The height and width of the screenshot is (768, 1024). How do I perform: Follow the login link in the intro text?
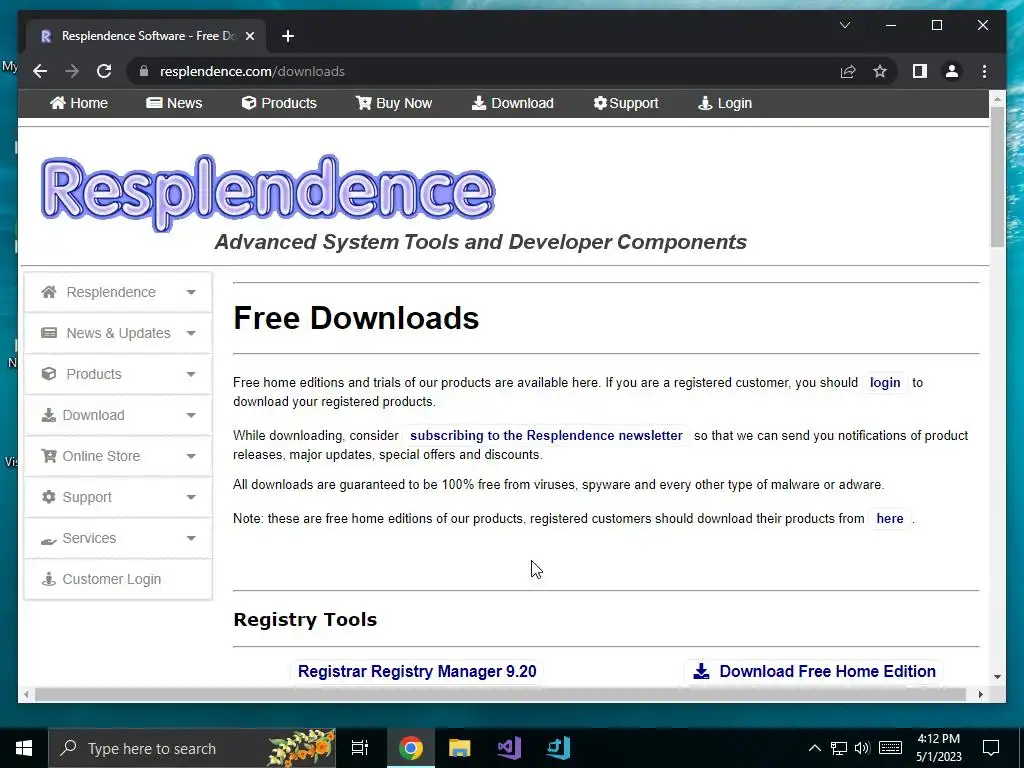(885, 383)
